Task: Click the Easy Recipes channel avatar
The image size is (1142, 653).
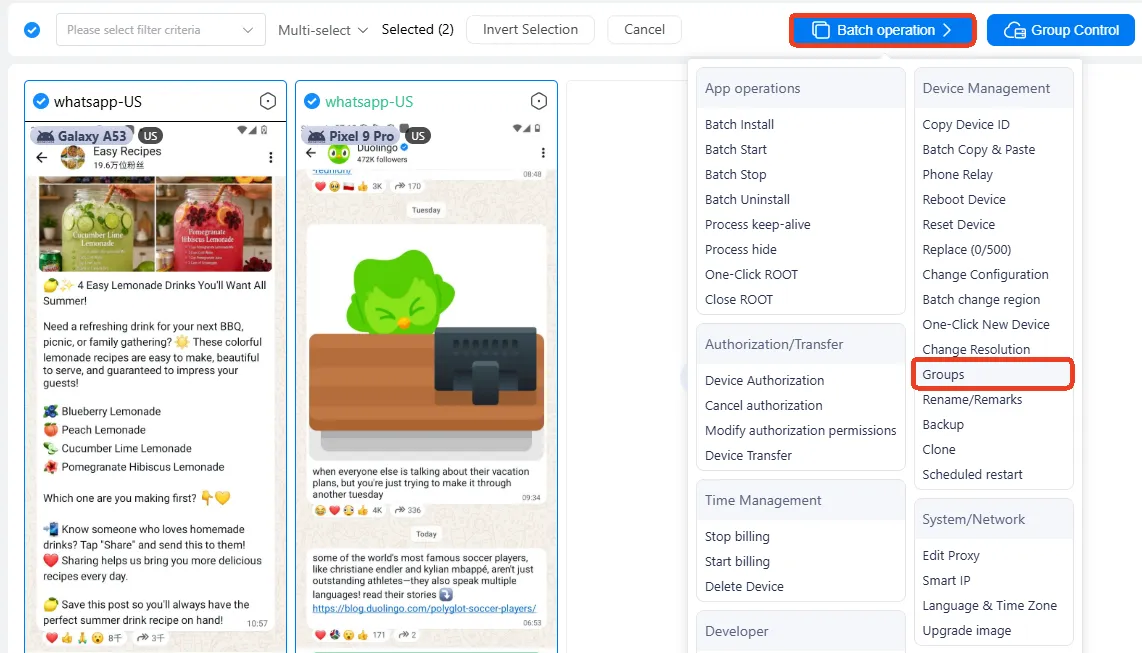Action: coord(73,157)
